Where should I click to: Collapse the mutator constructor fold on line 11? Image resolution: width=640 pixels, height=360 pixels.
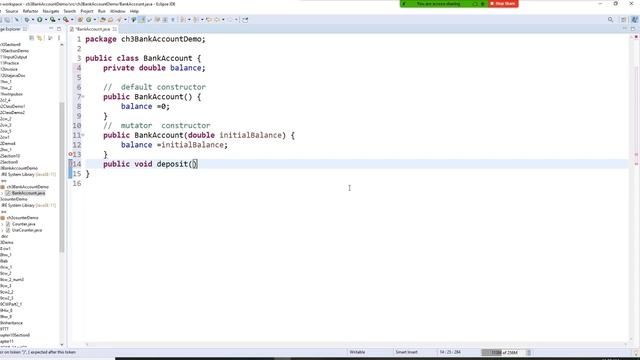coord(83,135)
